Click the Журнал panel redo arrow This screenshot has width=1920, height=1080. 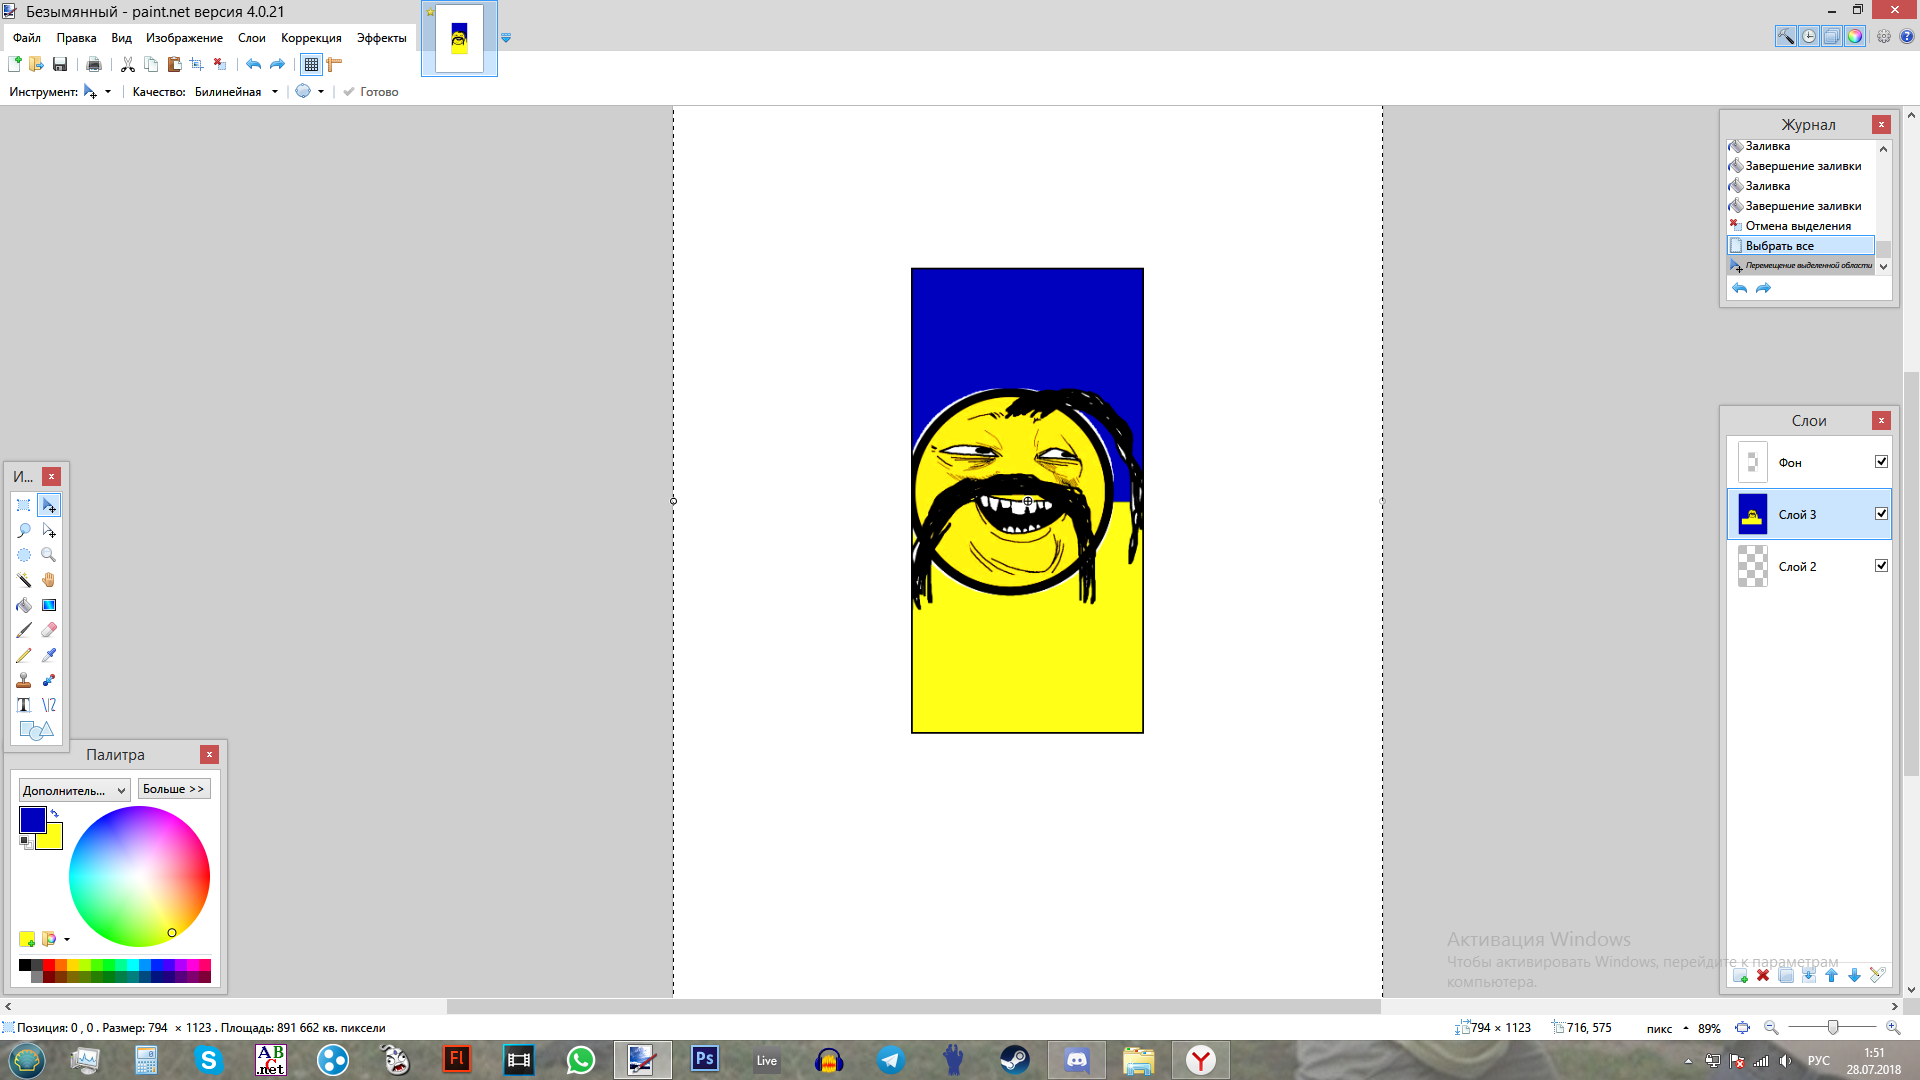(1763, 288)
